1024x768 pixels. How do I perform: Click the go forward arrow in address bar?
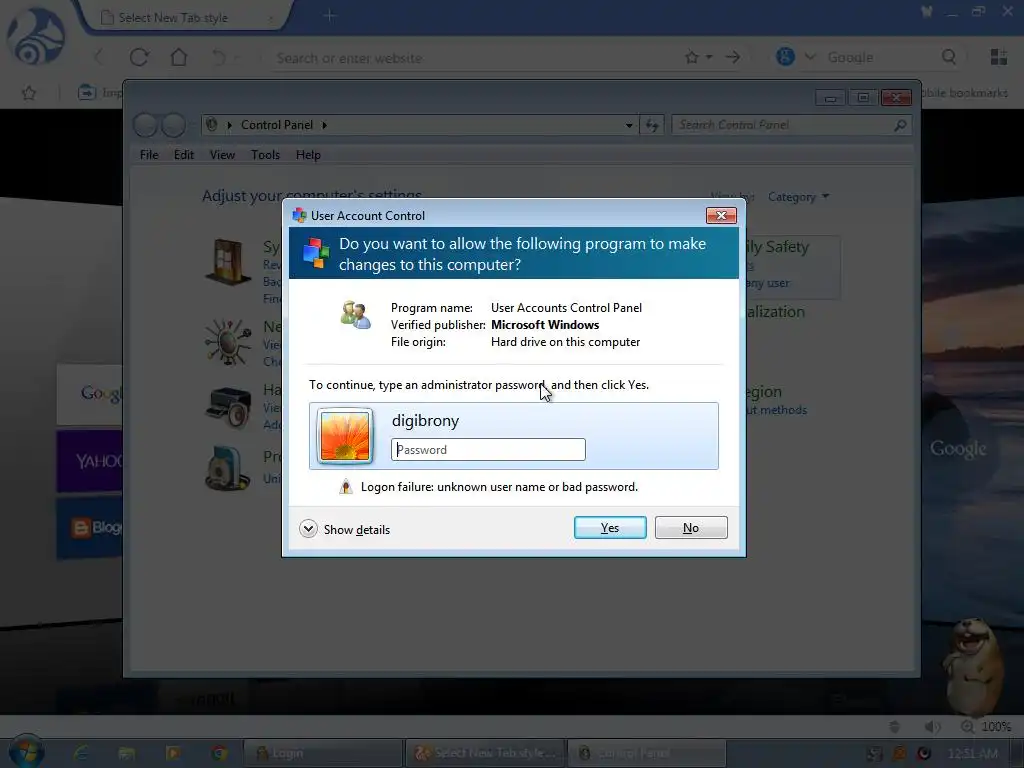tap(733, 57)
